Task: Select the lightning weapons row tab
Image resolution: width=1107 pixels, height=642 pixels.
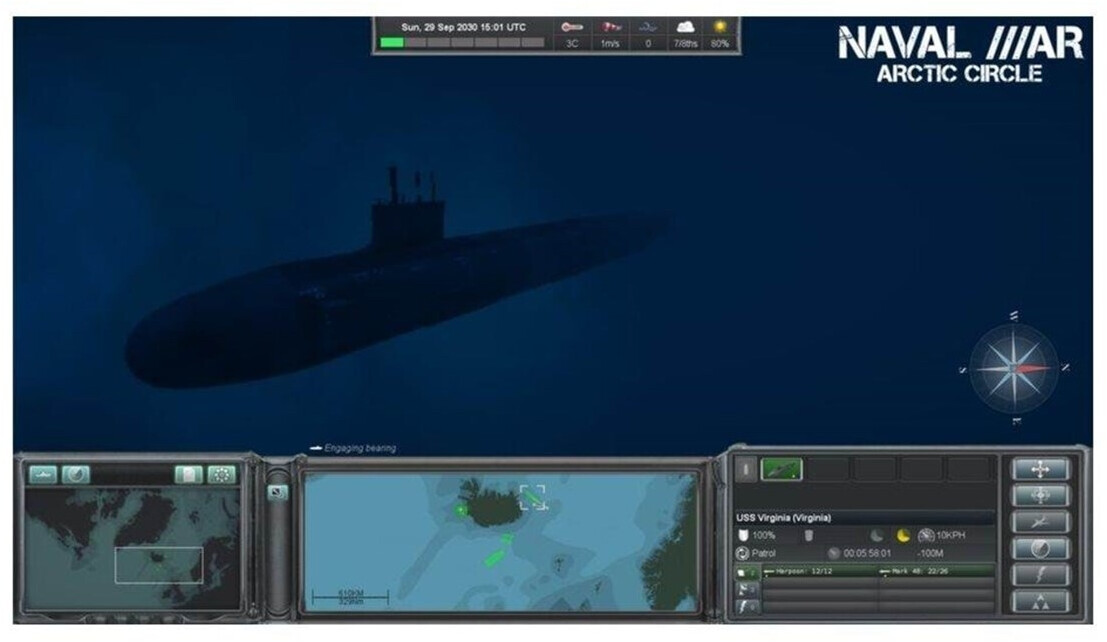Action: [746, 605]
